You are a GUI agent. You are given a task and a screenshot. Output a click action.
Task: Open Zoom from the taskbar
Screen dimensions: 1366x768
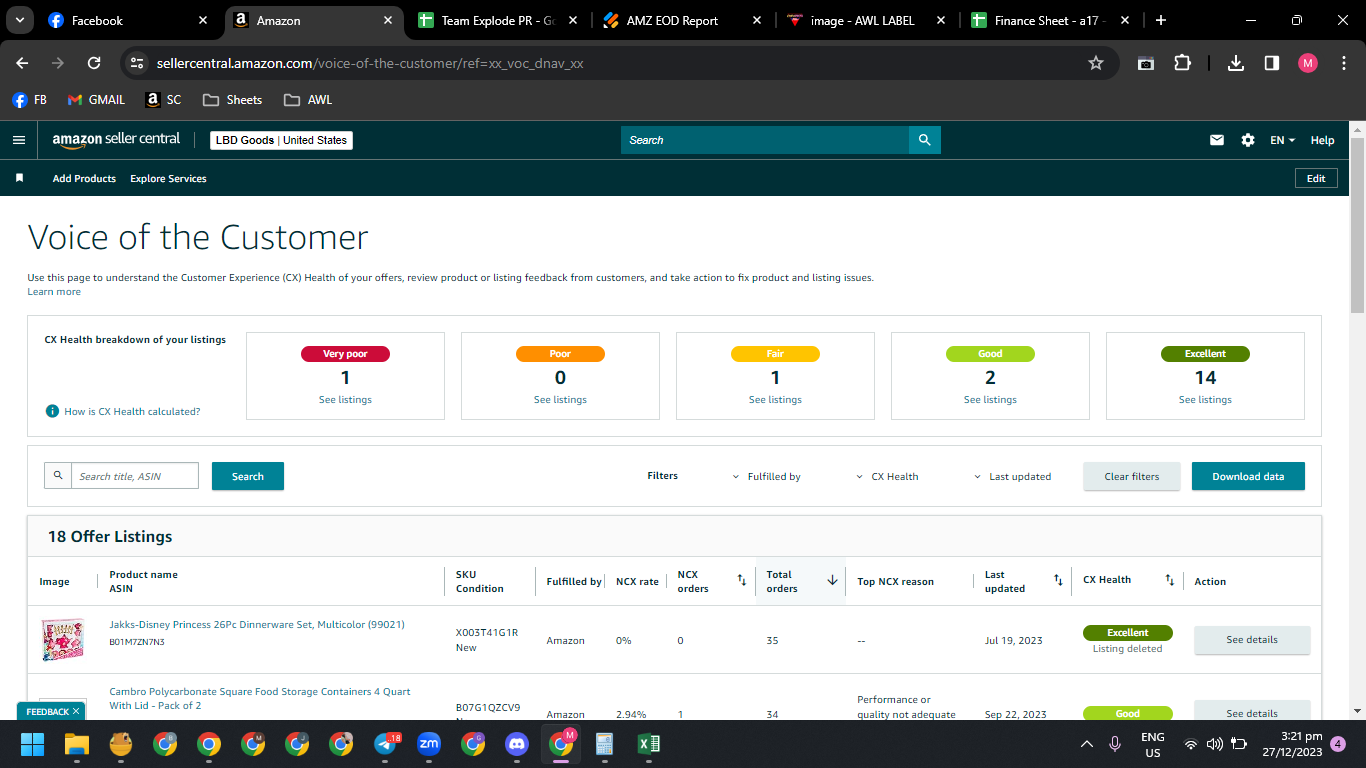coord(429,744)
